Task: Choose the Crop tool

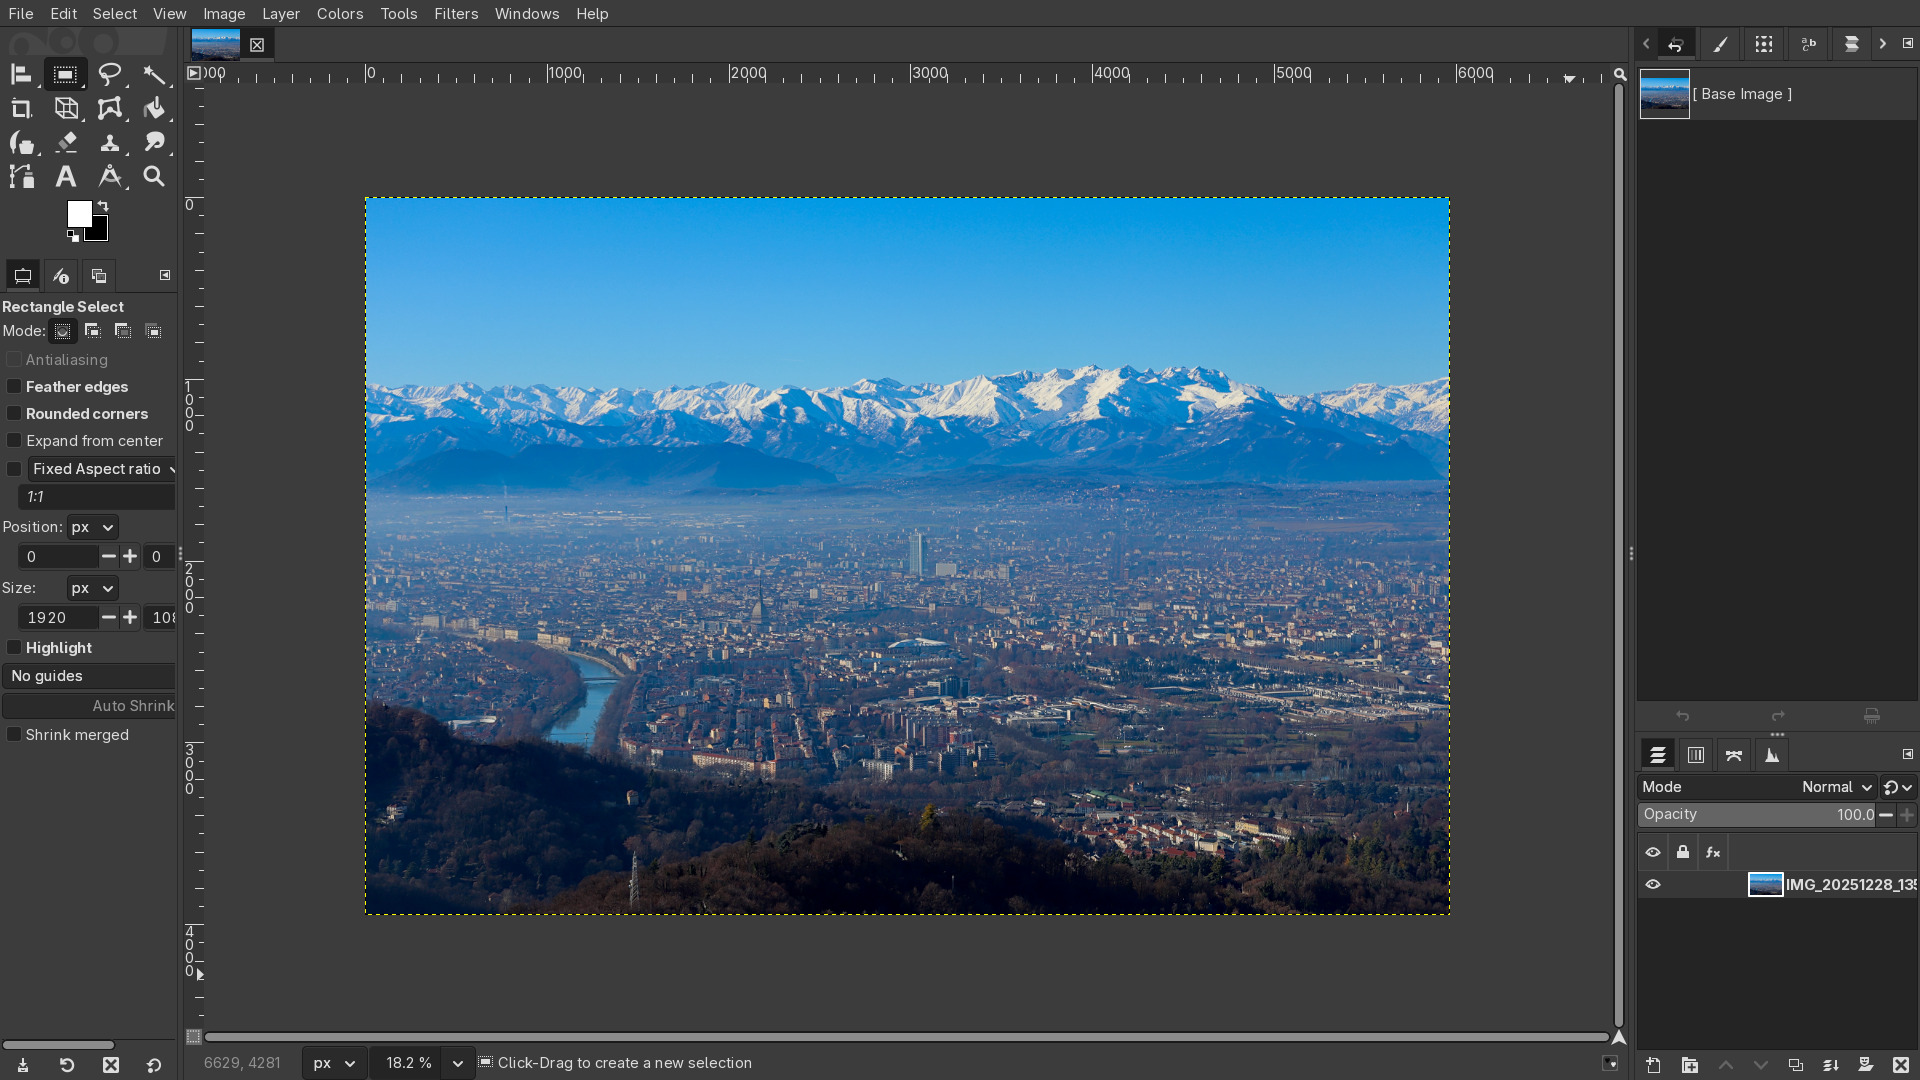Action: point(21,109)
